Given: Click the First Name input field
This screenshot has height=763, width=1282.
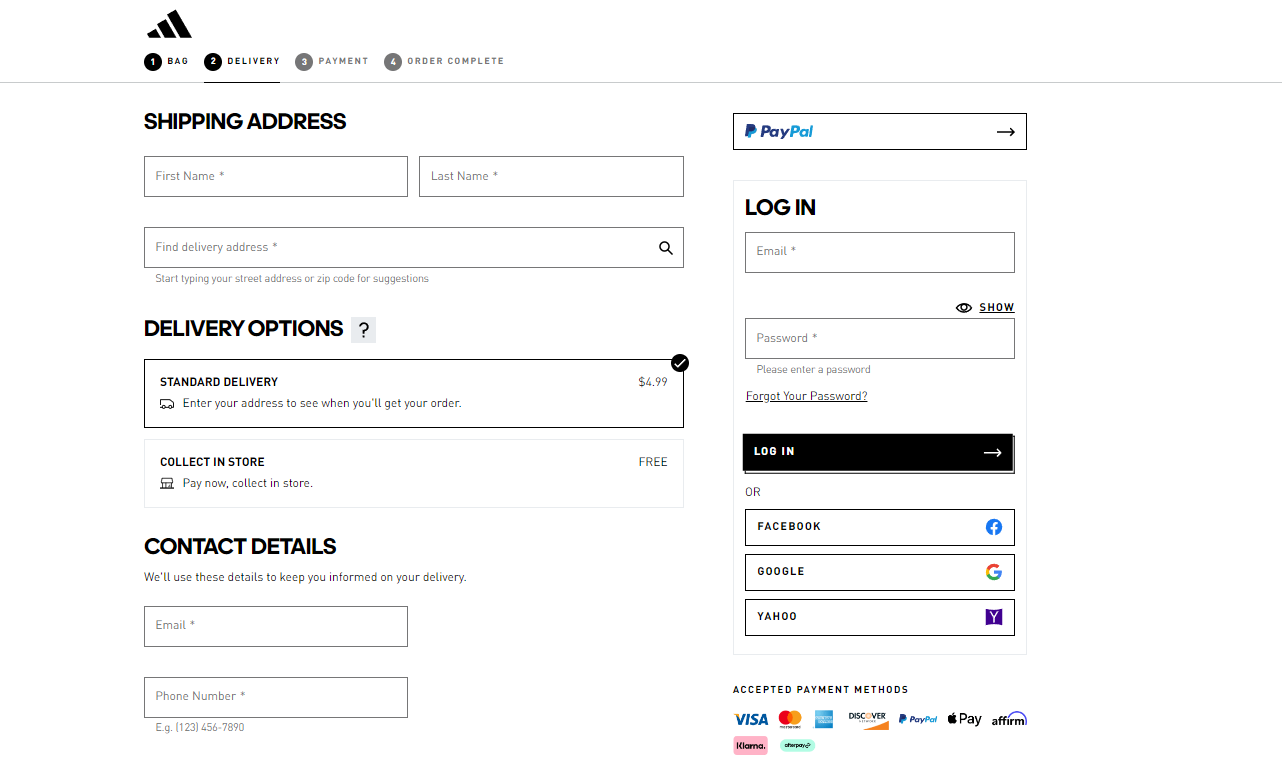Looking at the screenshot, I should coord(276,176).
